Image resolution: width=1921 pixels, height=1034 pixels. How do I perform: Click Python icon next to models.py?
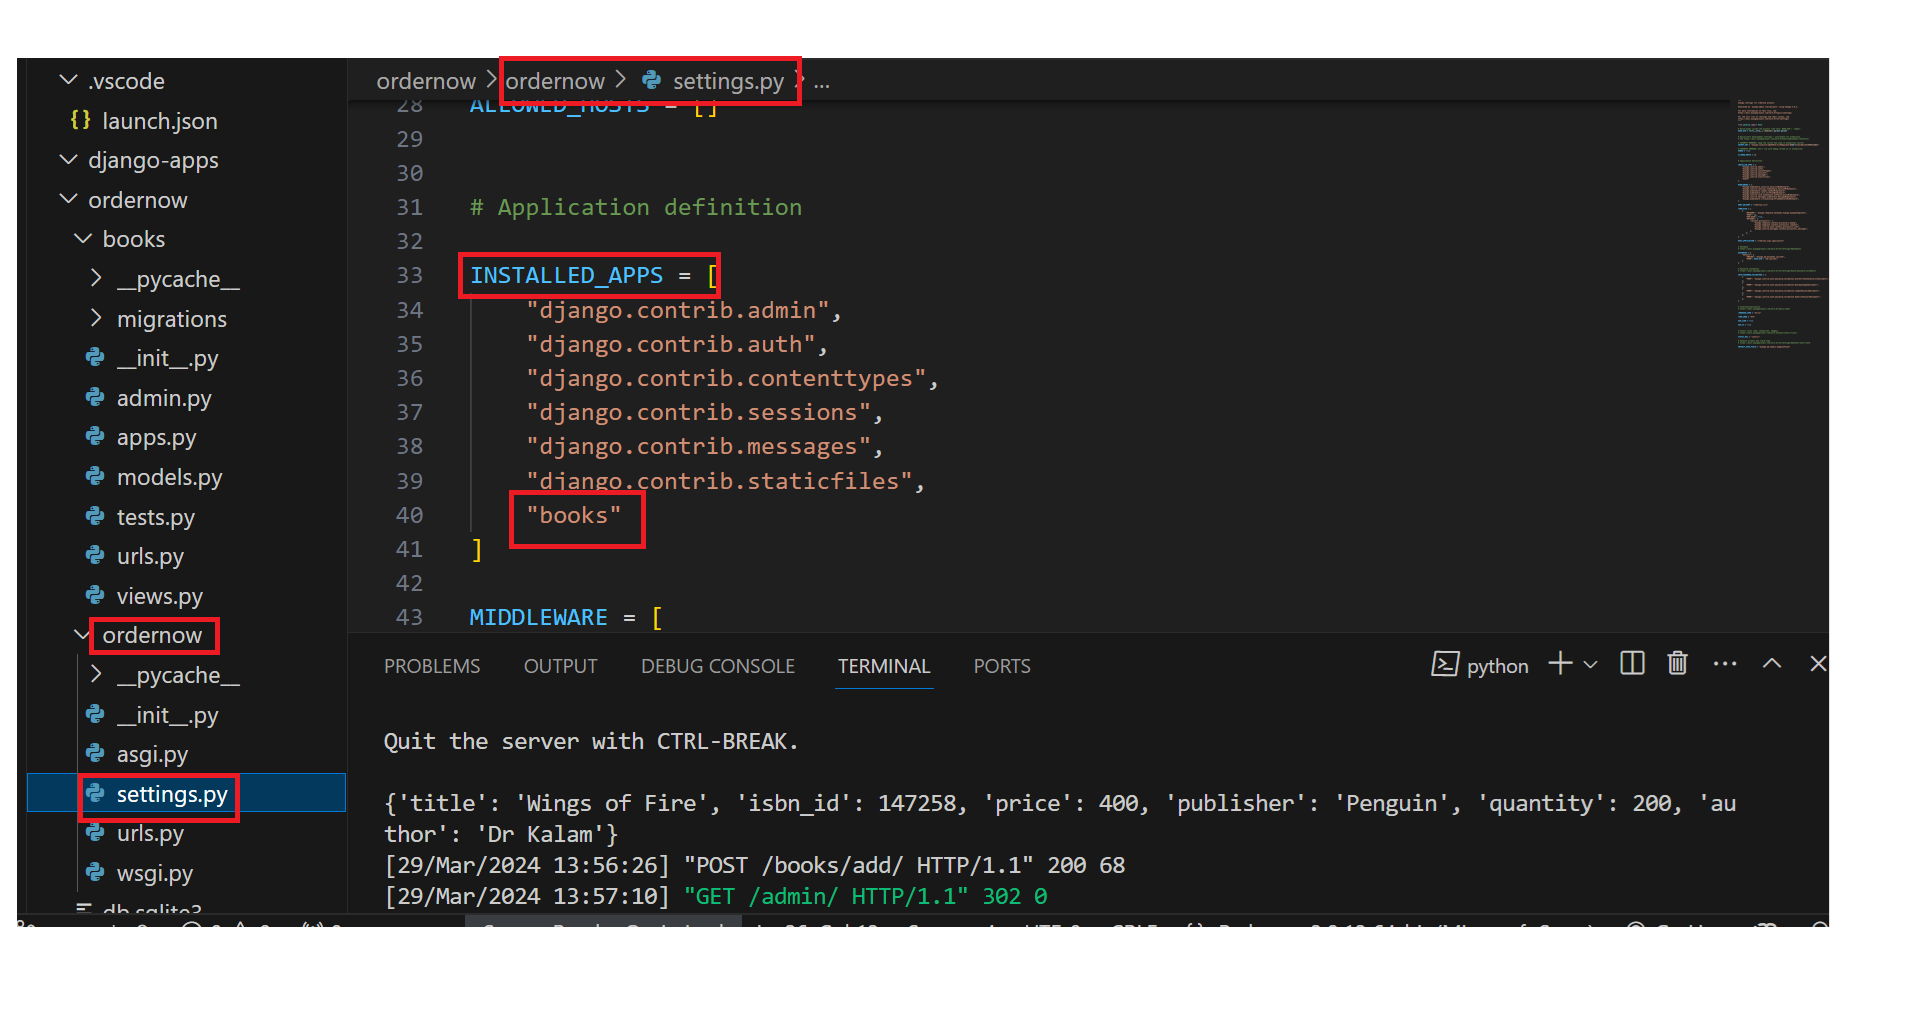(x=95, y=477)
